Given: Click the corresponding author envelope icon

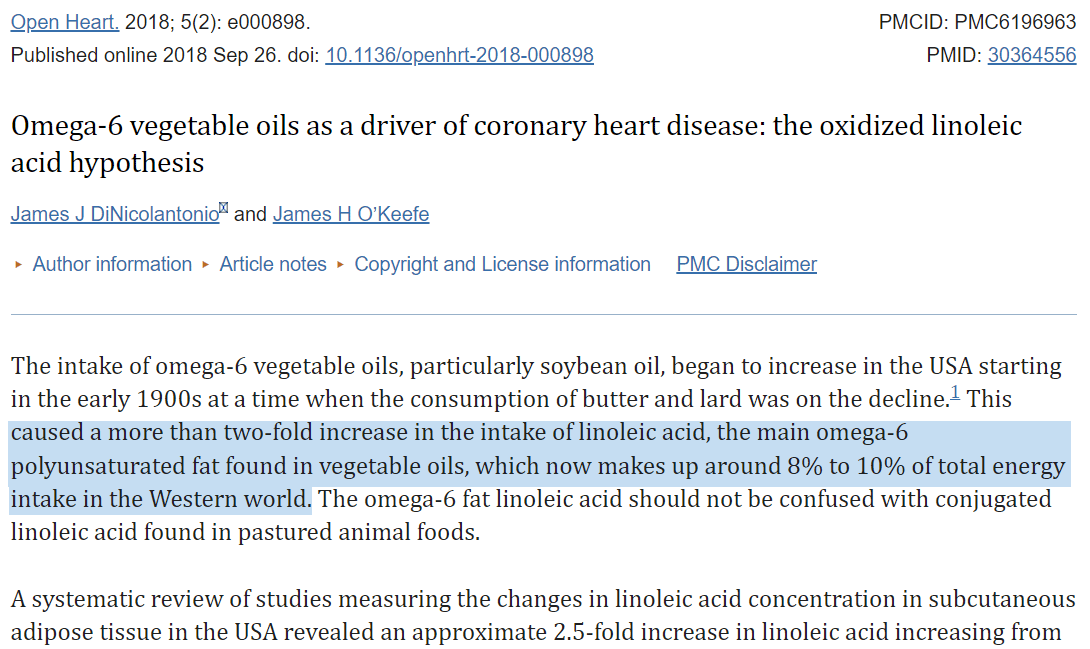Looking at the screenshot, I should tap(224, 207).
